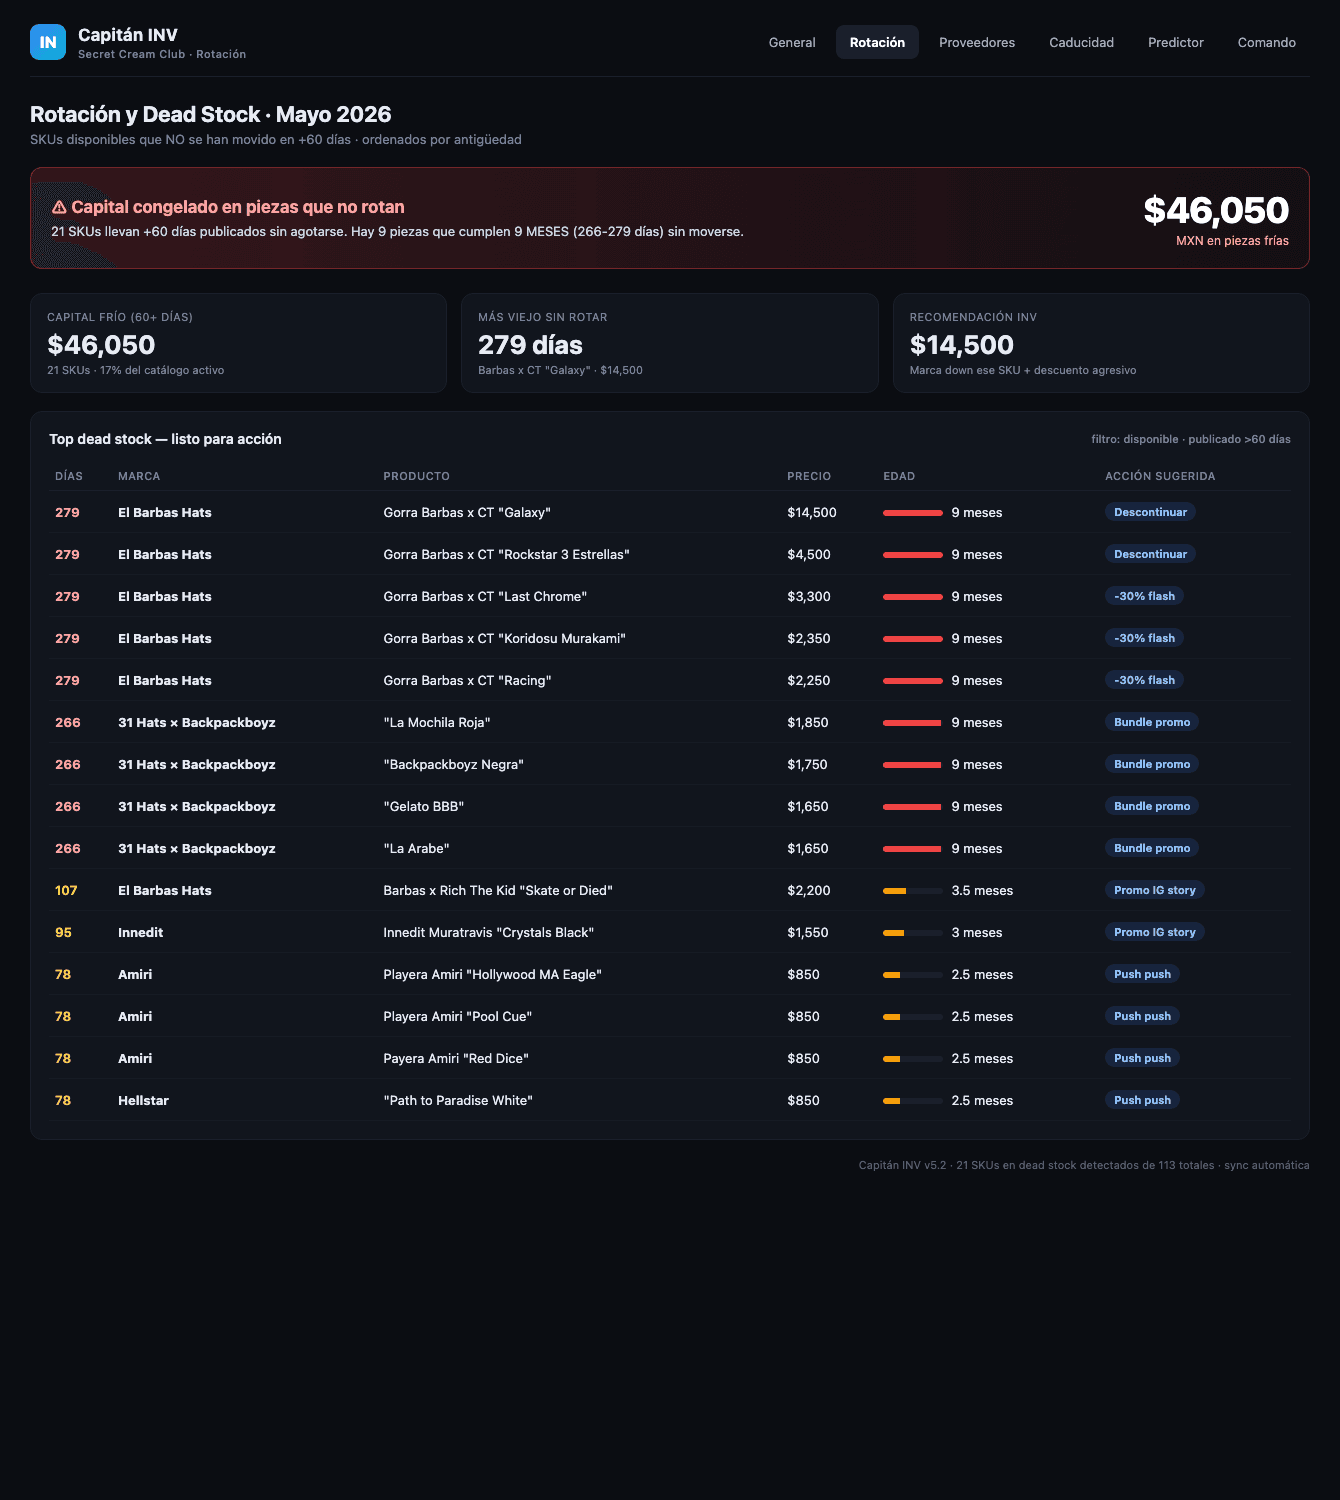Click the age bar for "Skate or Died"
1340x1500 pixels.
[x=913, y=891]
